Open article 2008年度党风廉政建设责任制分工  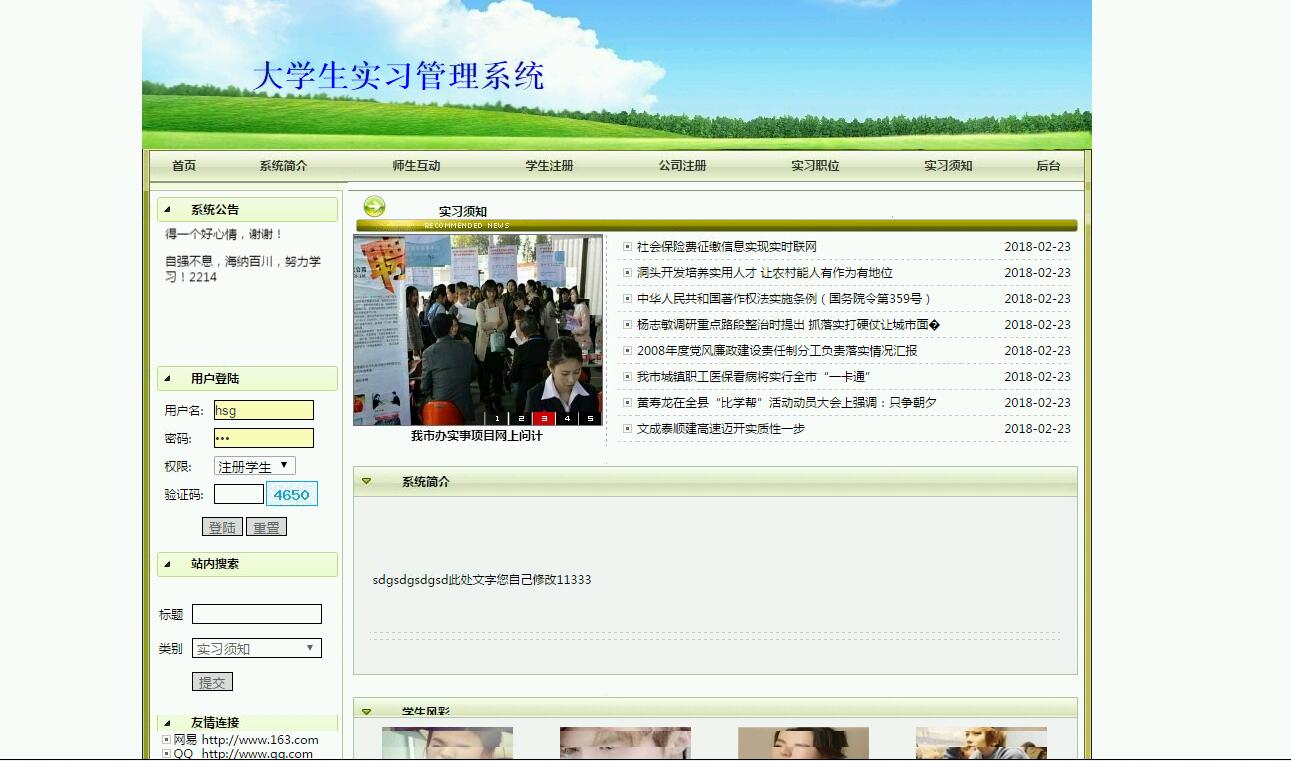[777, 351]
